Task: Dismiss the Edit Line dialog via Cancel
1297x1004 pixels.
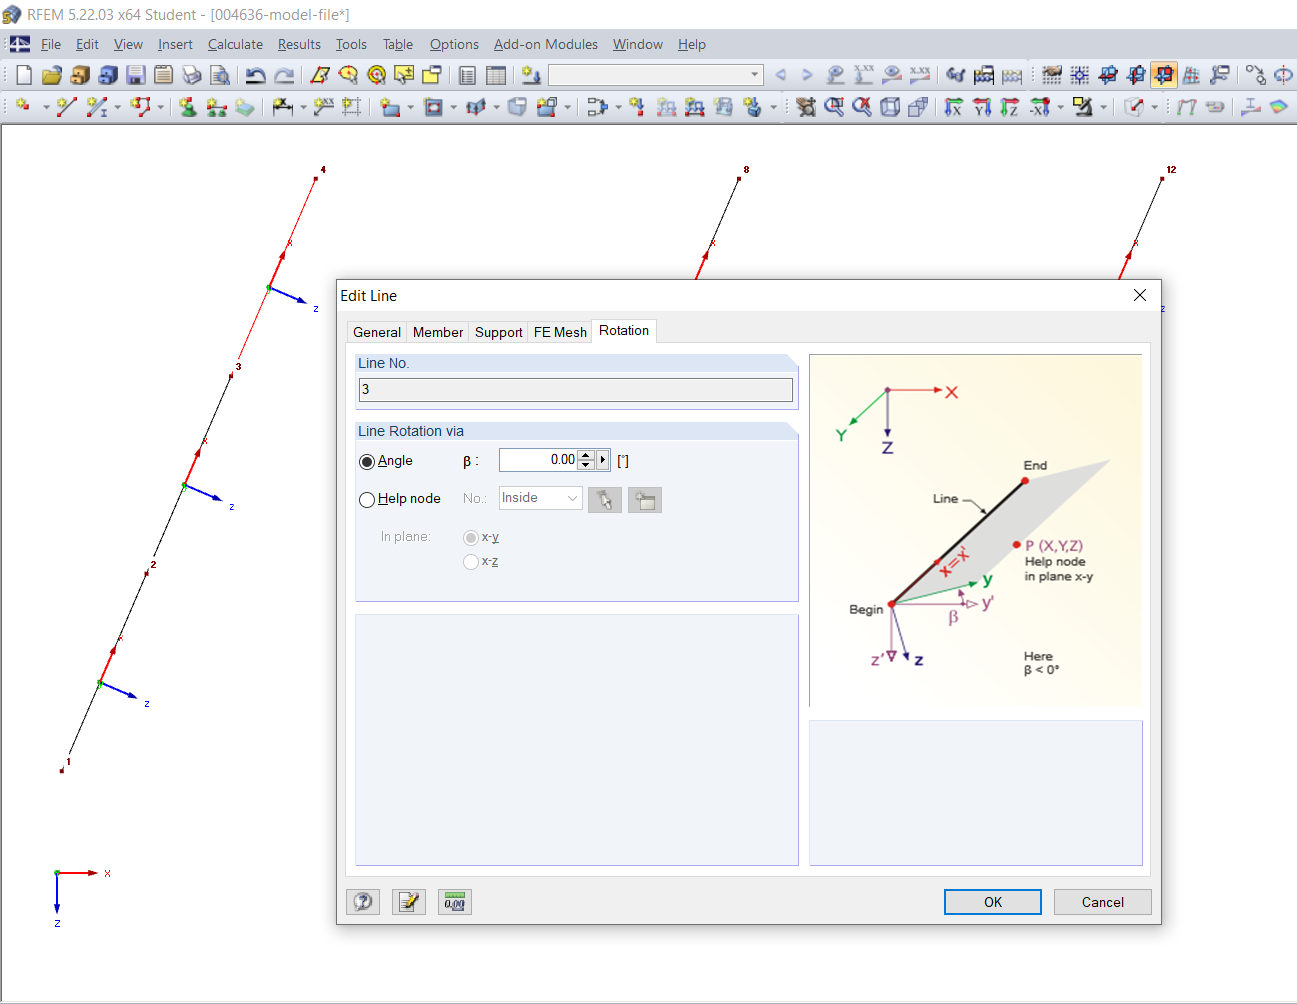Action: click(x=1102, y=901)
